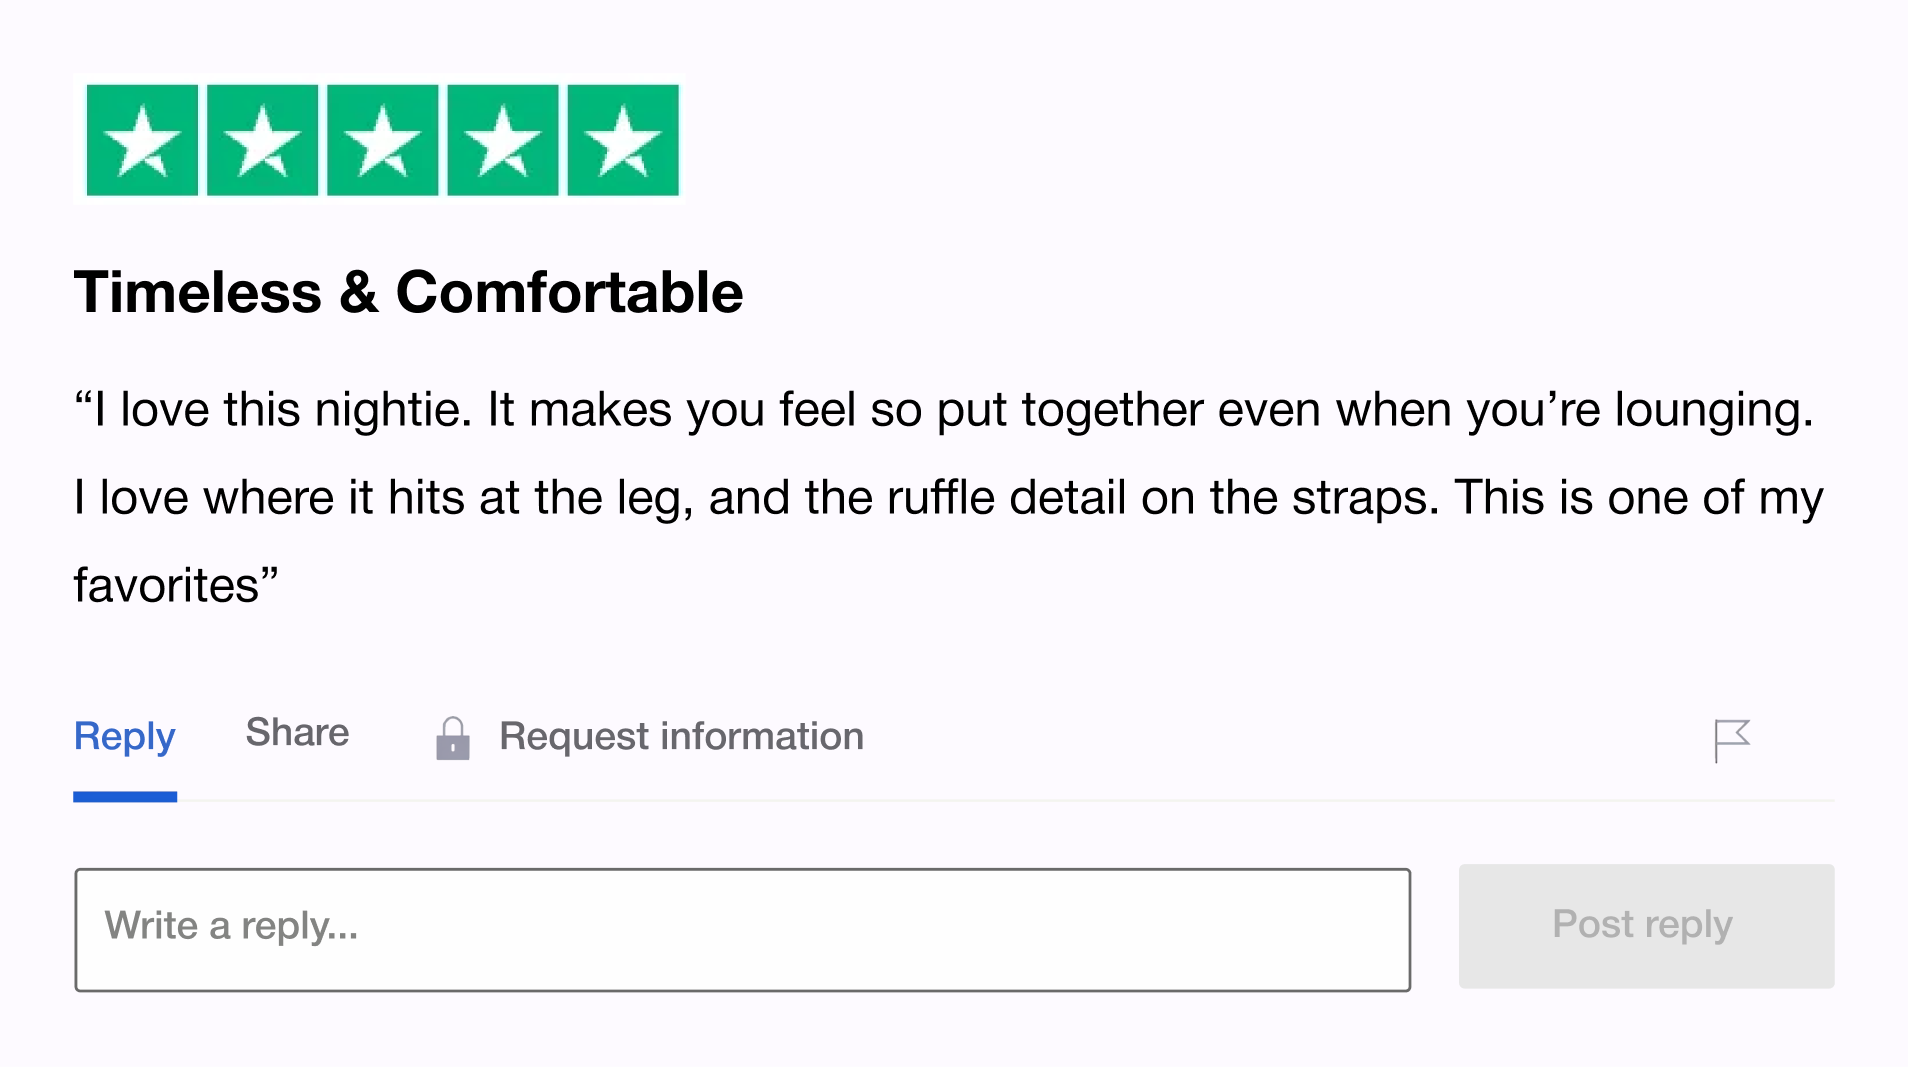Click the blue underline beneath the Reply tab

[x=125, y=796]
